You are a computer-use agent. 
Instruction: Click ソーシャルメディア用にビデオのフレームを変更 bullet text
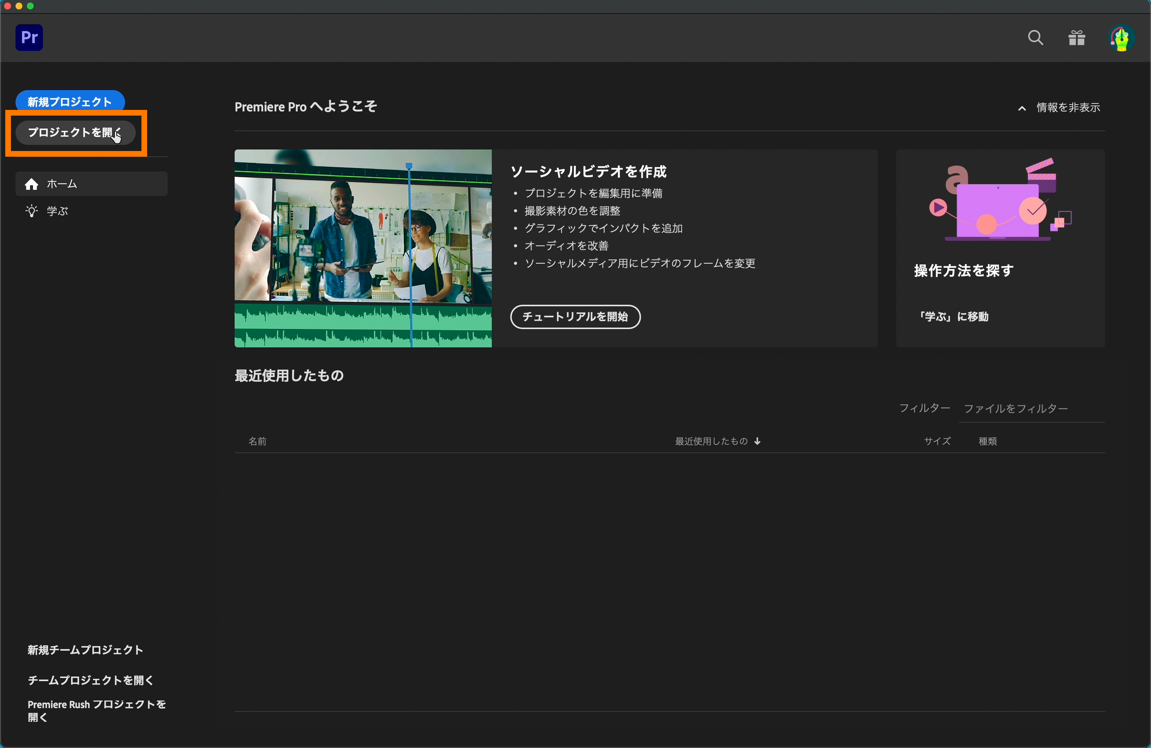click(x=639, y=264)
